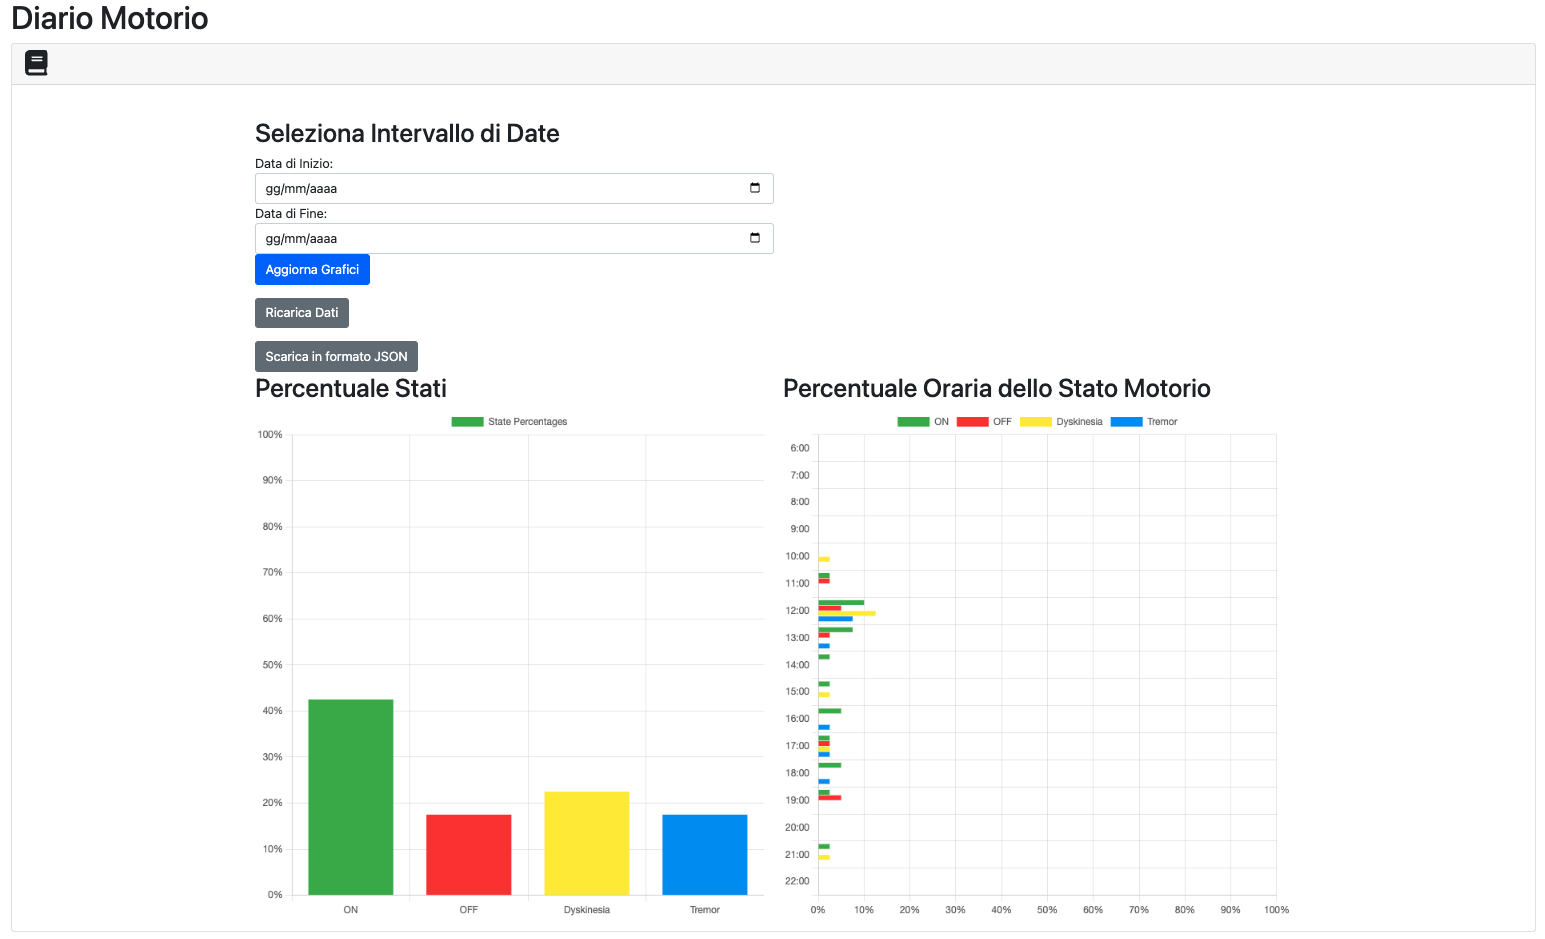Click the Percentuale Stati heading

click(x=351, y=388)
